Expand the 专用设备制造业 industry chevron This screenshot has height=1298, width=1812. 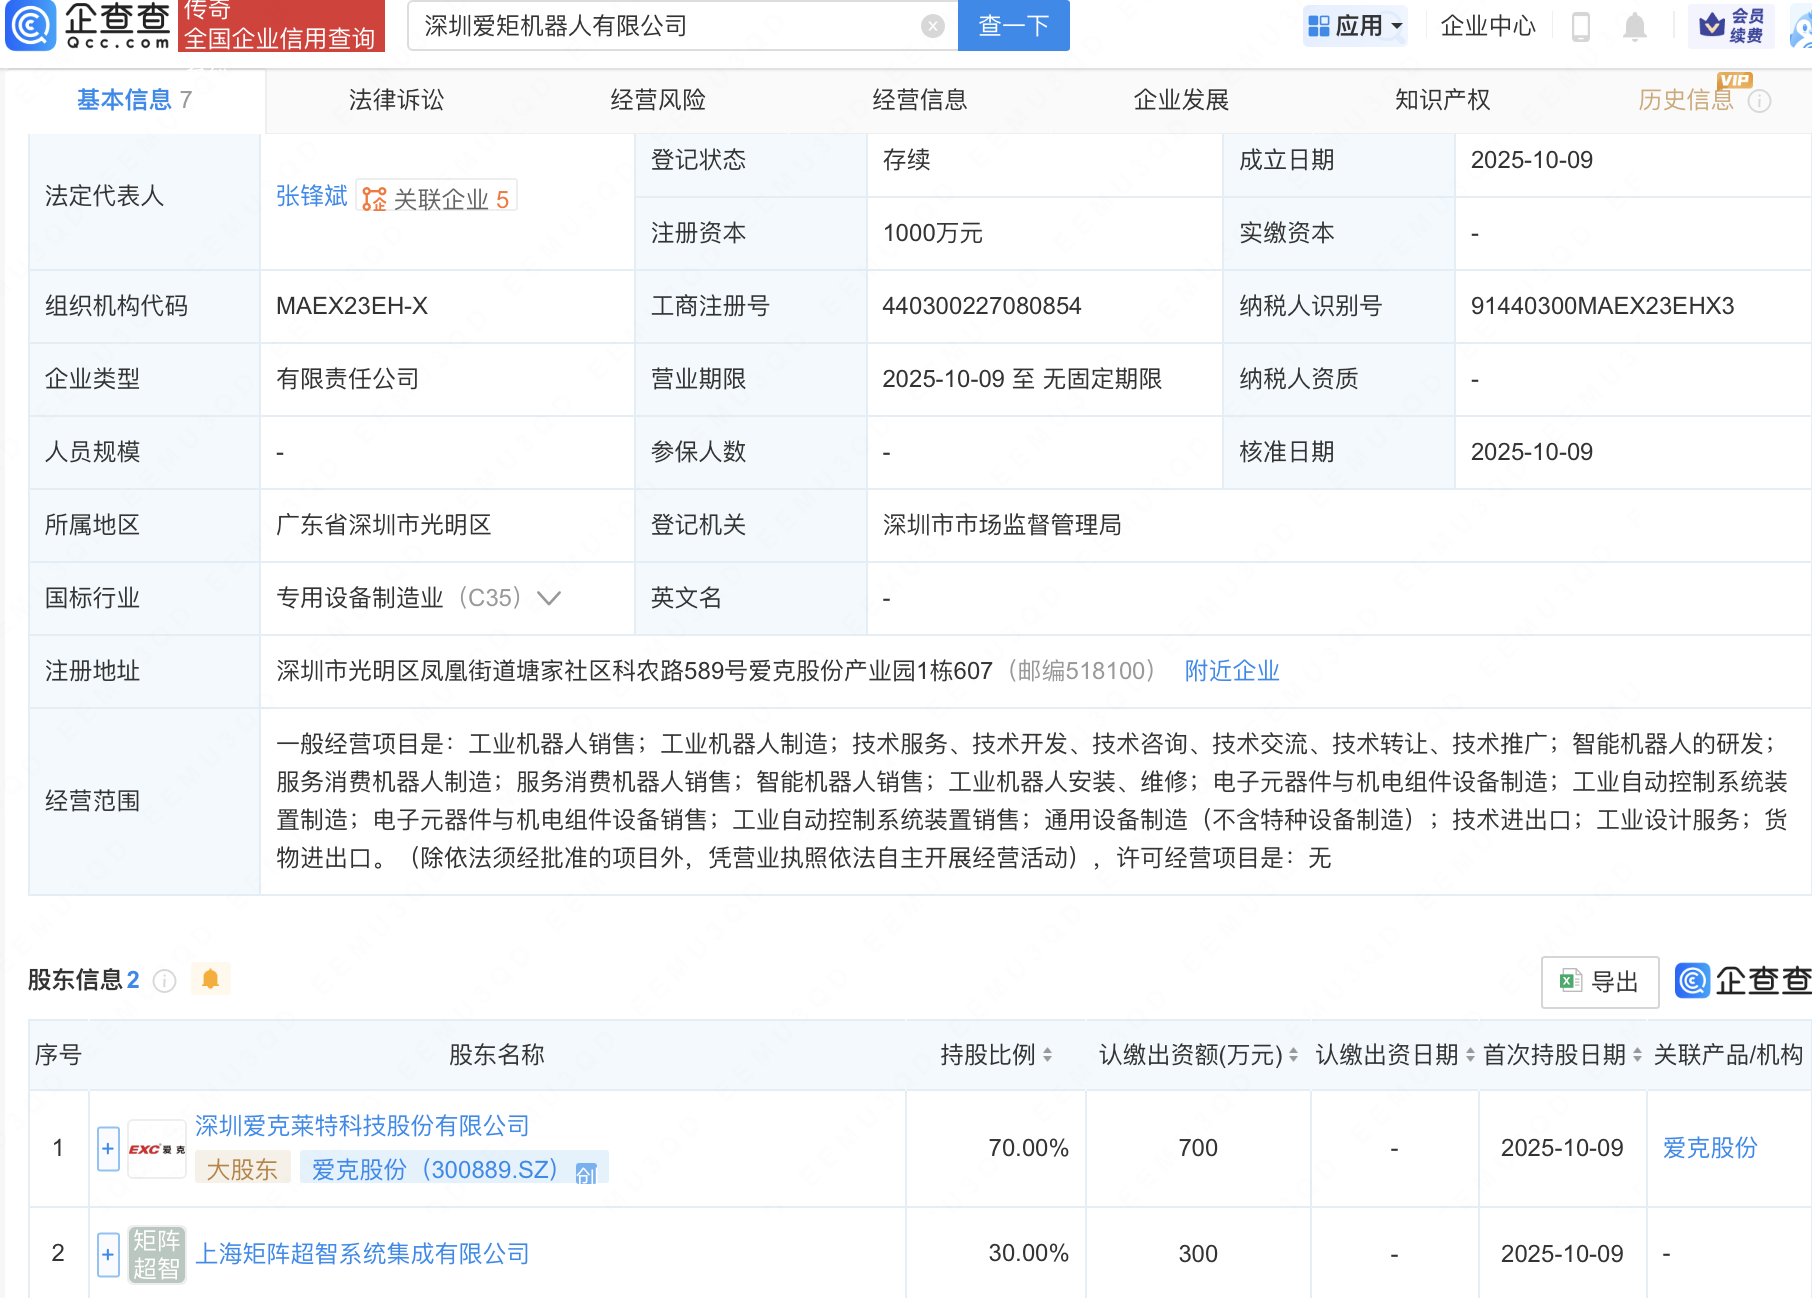pos(548,598)
